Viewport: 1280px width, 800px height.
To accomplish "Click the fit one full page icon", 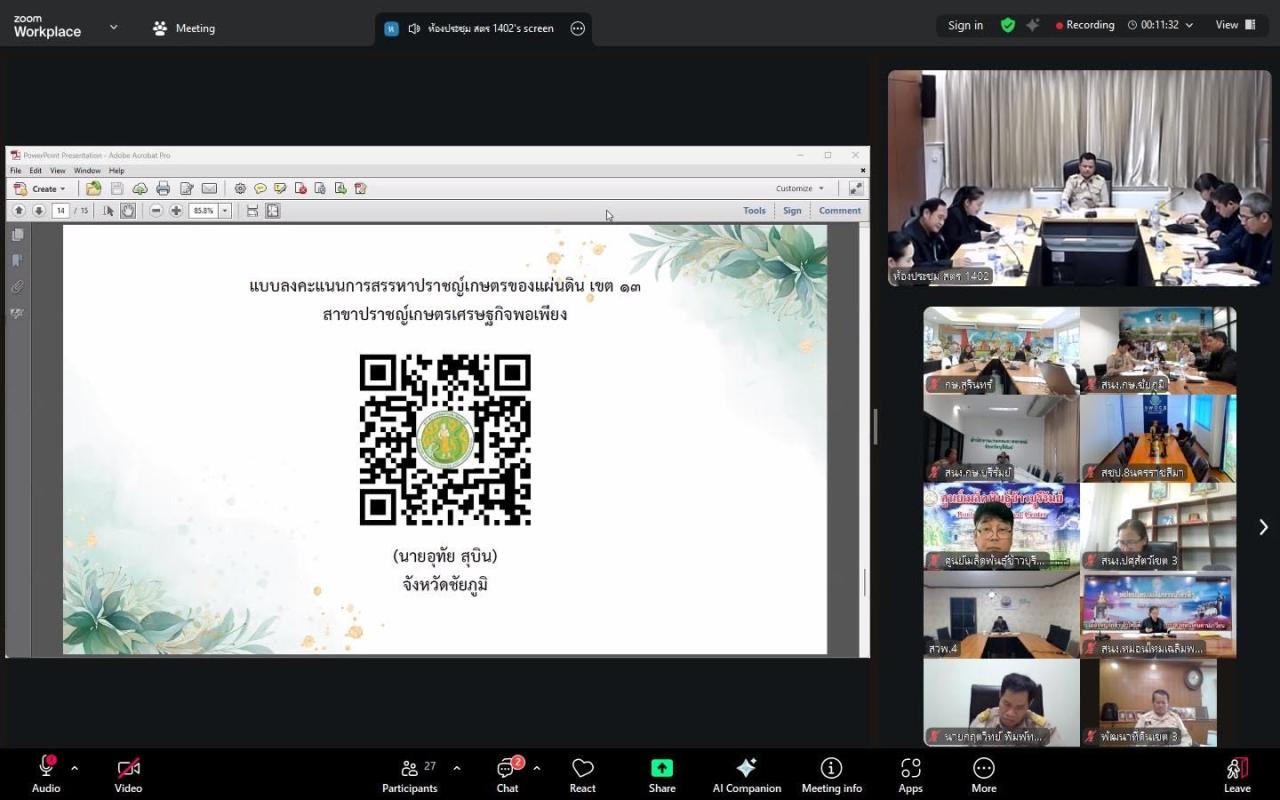I will click(272, 211).
